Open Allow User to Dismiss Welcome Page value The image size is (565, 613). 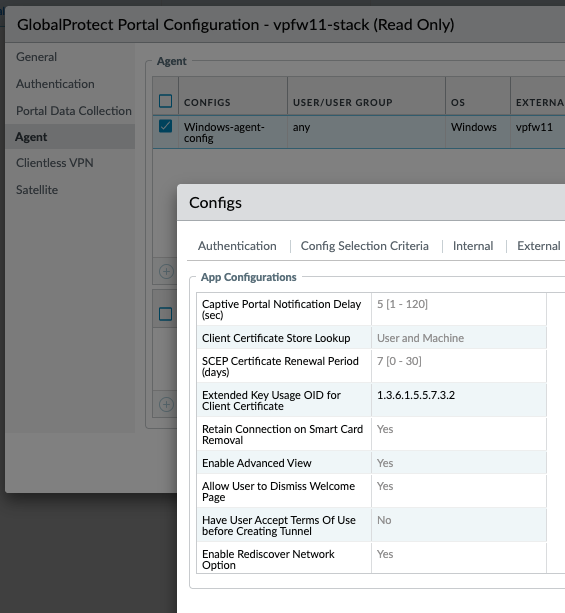(x=459, y=491)
